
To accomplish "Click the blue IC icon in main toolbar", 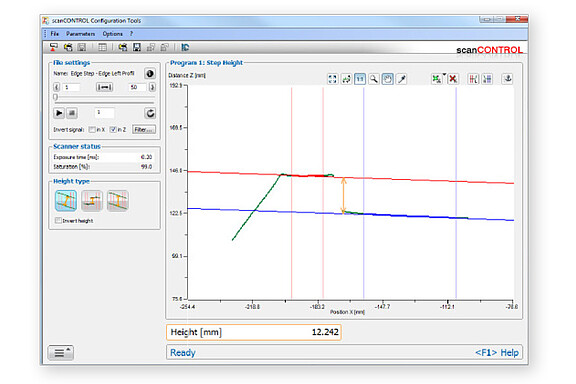I will pyautogui.click(x=185, y=47).
